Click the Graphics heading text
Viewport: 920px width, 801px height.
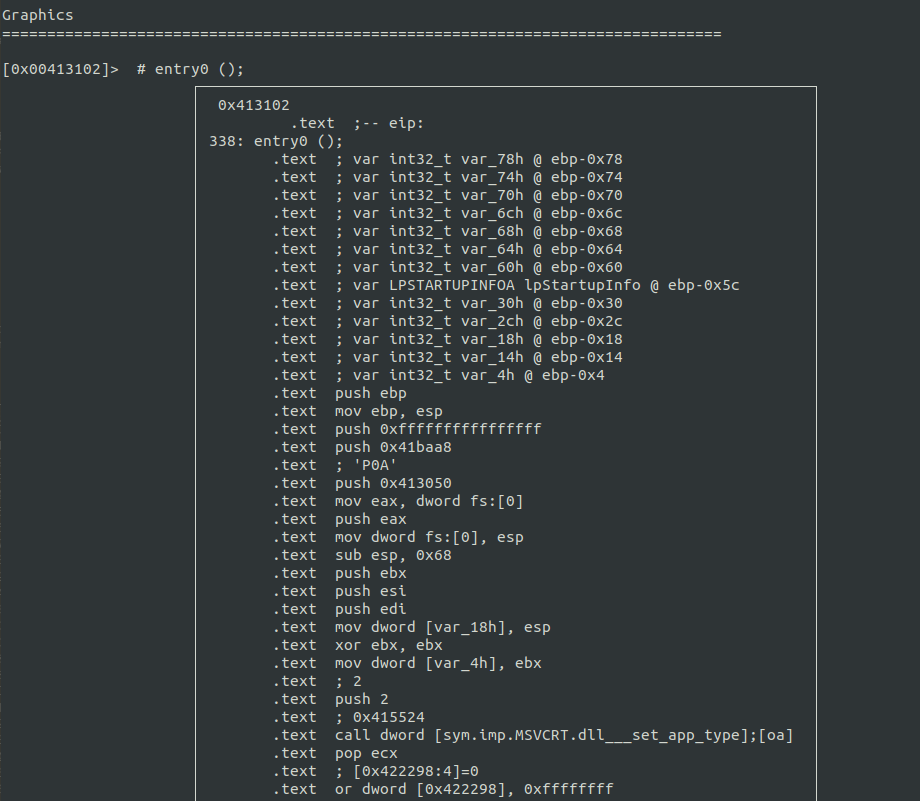coord(37,15)
